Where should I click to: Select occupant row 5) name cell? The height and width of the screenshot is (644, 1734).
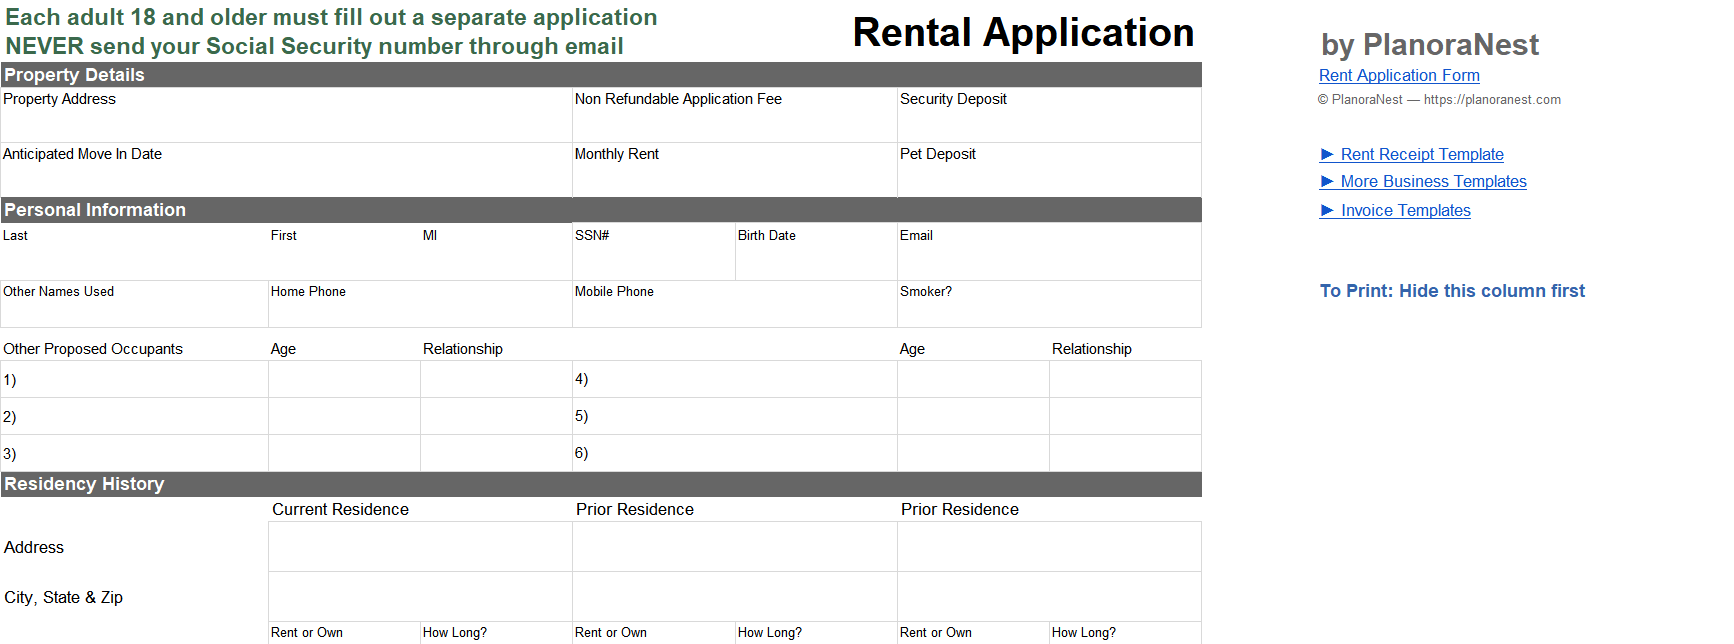coord(735,416)
